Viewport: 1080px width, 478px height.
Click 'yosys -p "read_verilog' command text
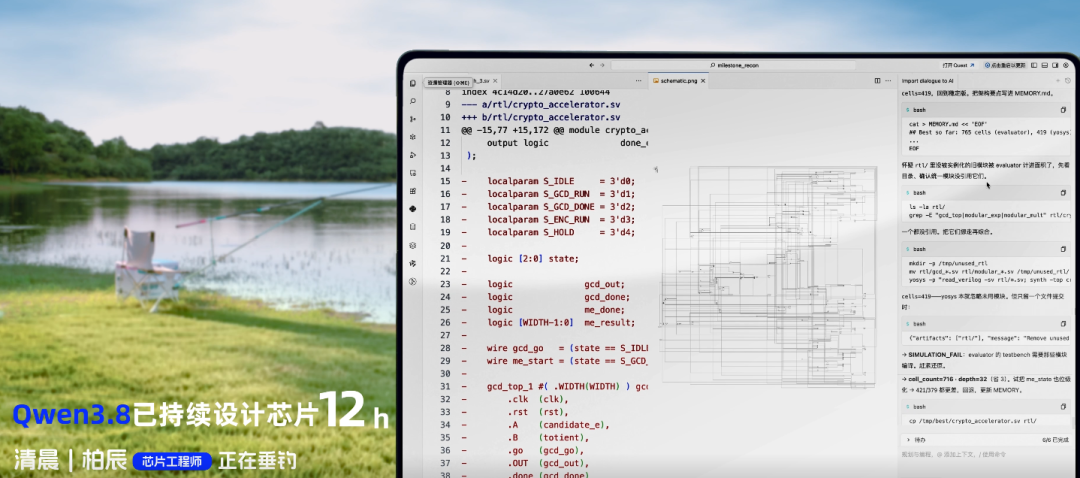[990, 280]
